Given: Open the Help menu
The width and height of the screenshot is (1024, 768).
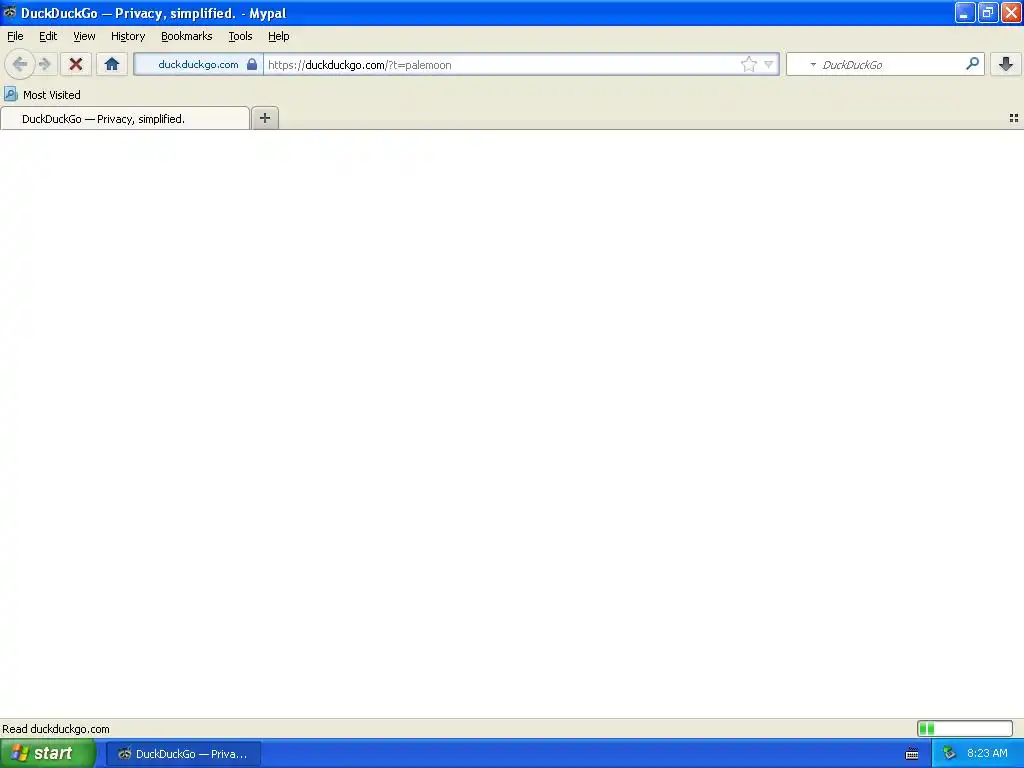Looking at the screenshot, I should [x=278, y=36].
